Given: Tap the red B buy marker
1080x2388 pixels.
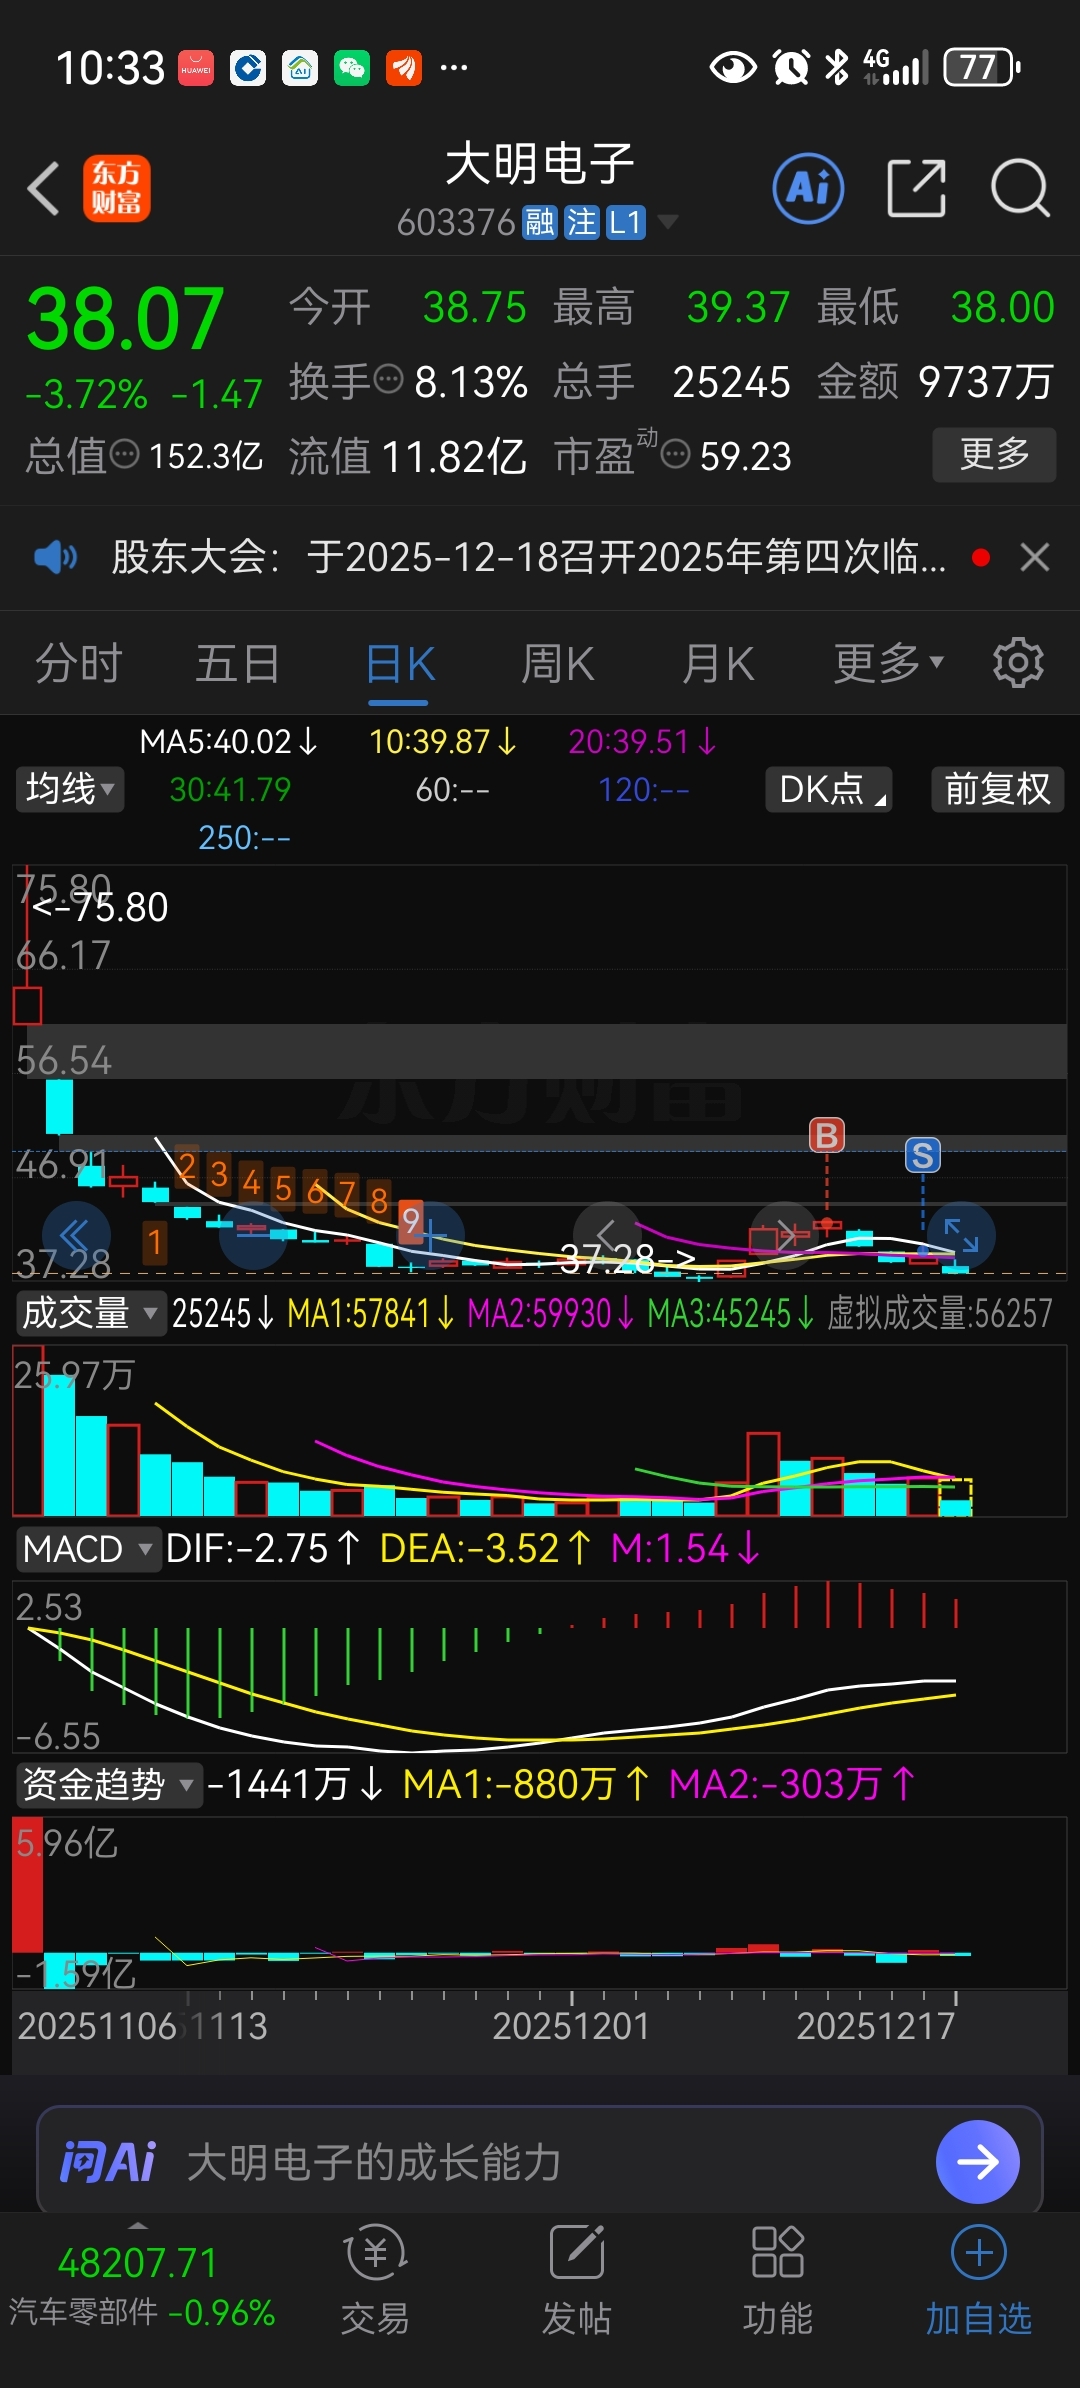Looking at the screenshot, I should (x=827, y=1135).
